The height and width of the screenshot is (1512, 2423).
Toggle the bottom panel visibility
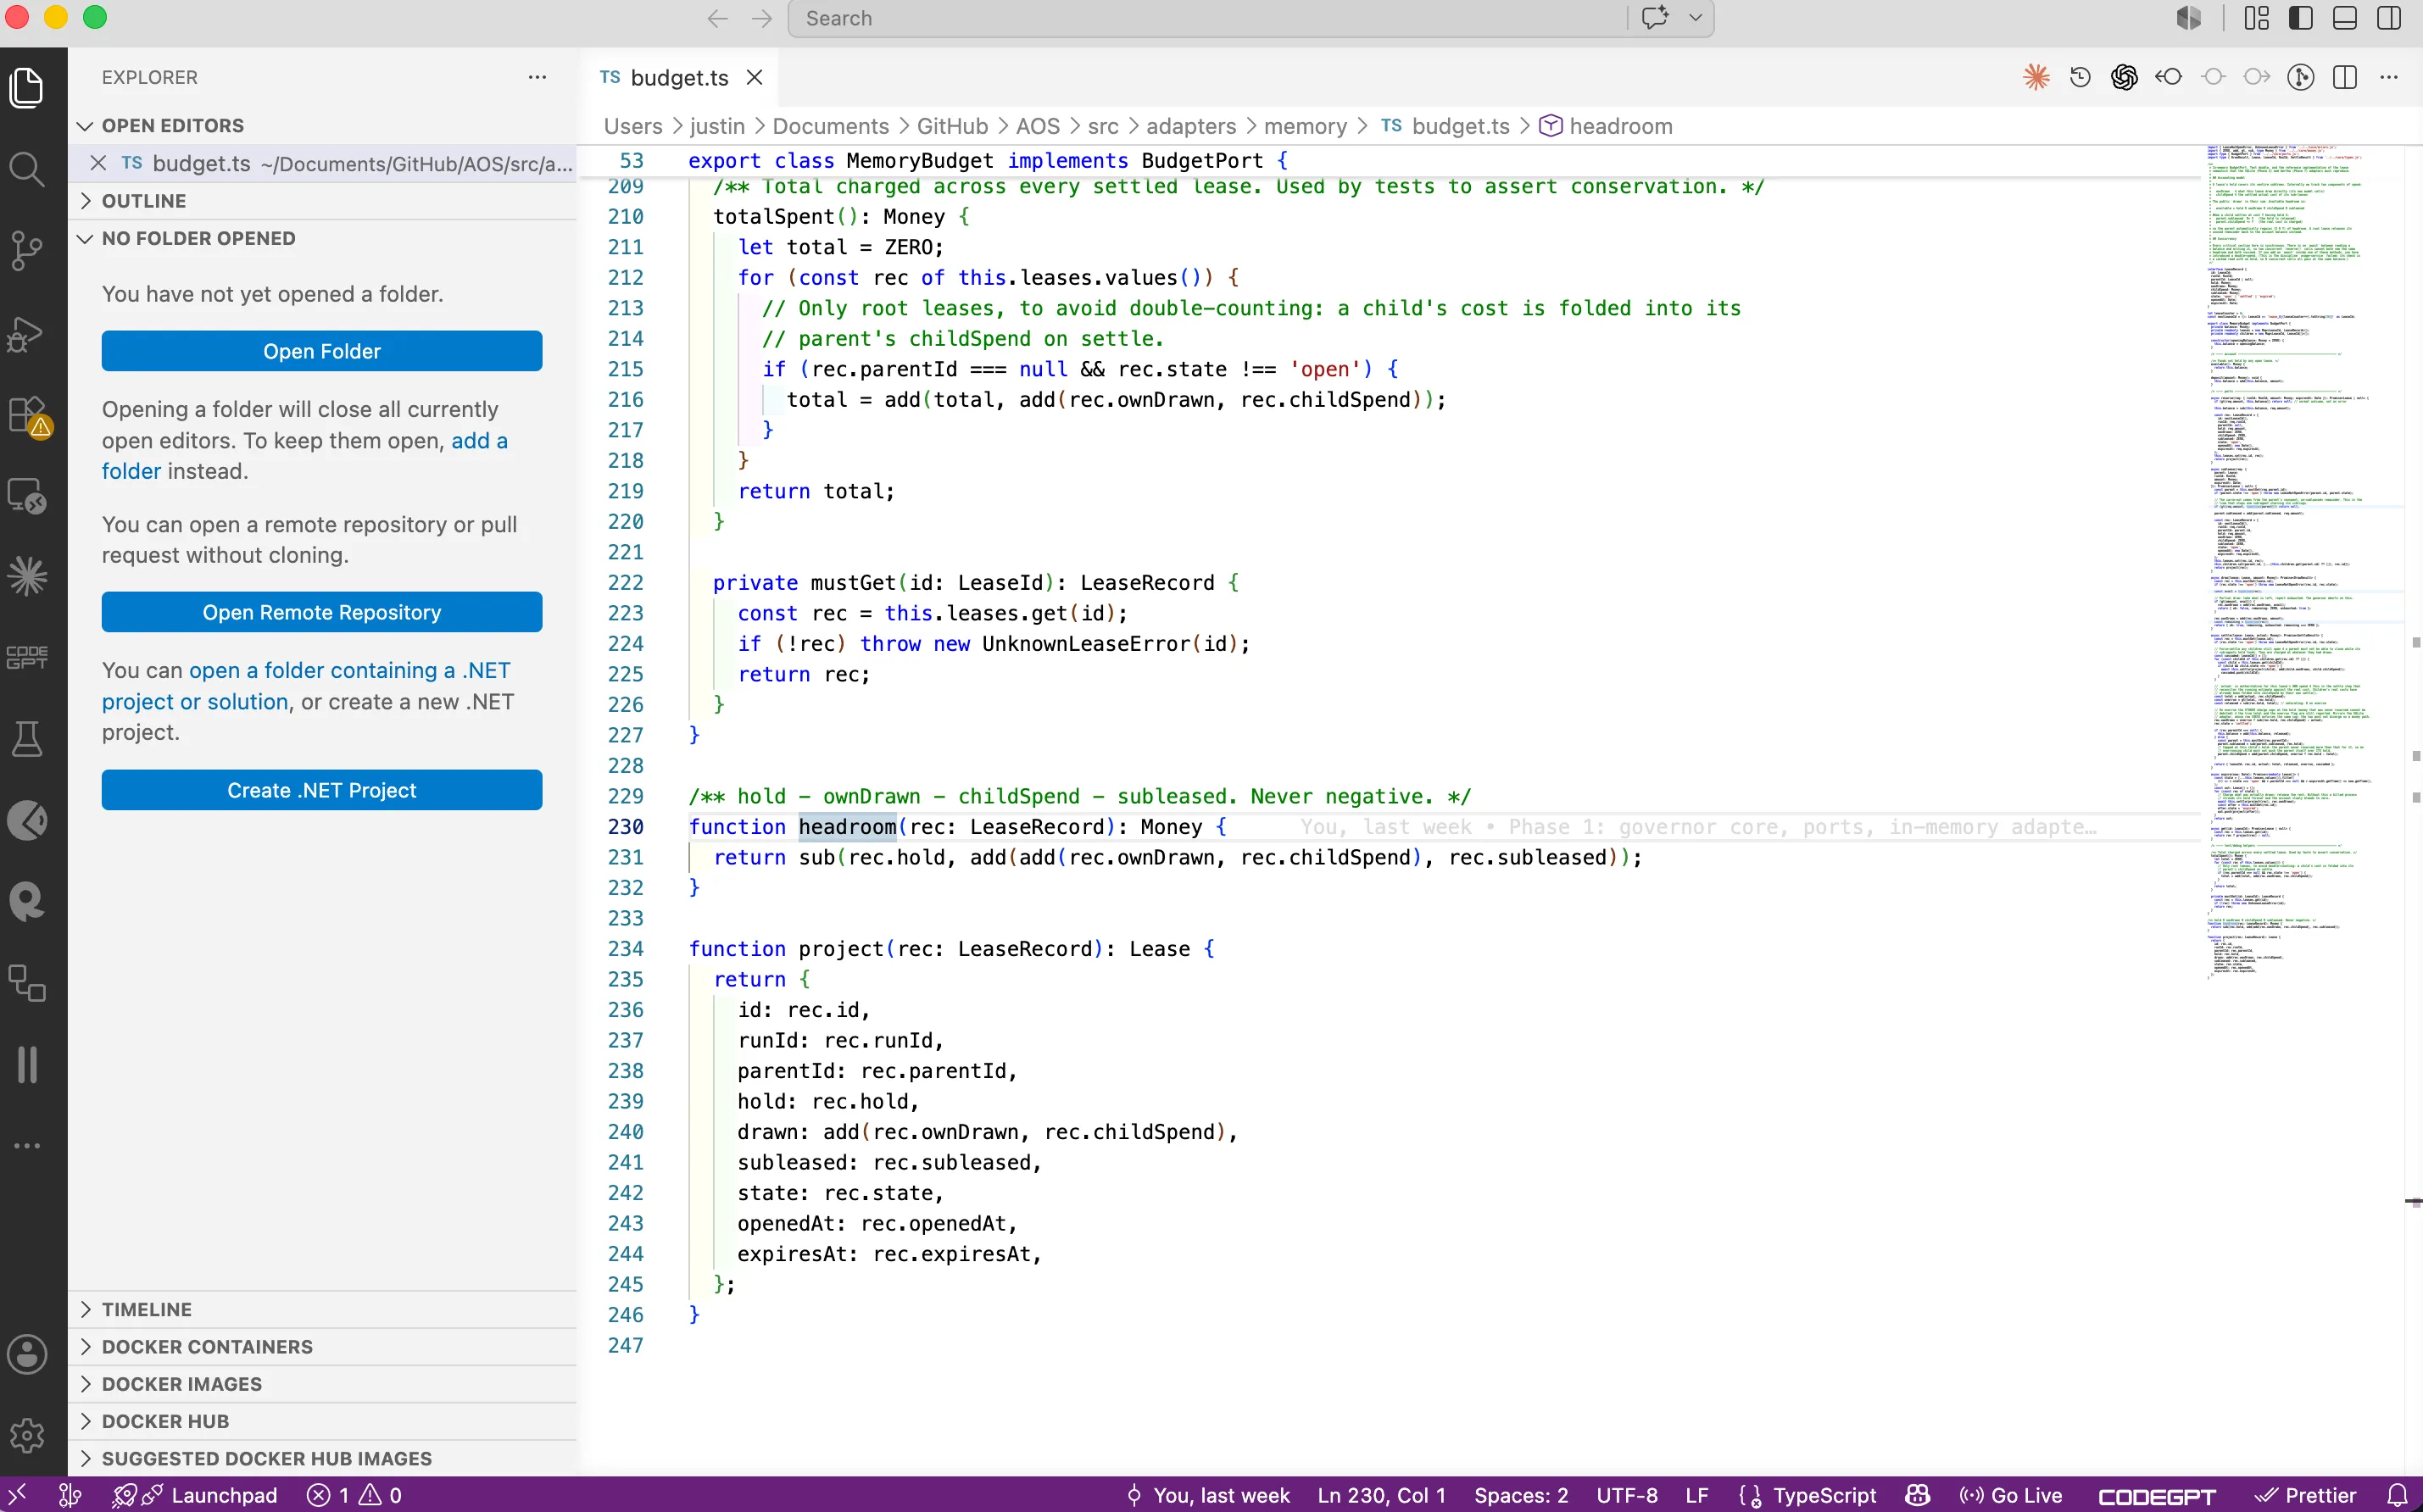[2345, 18]
